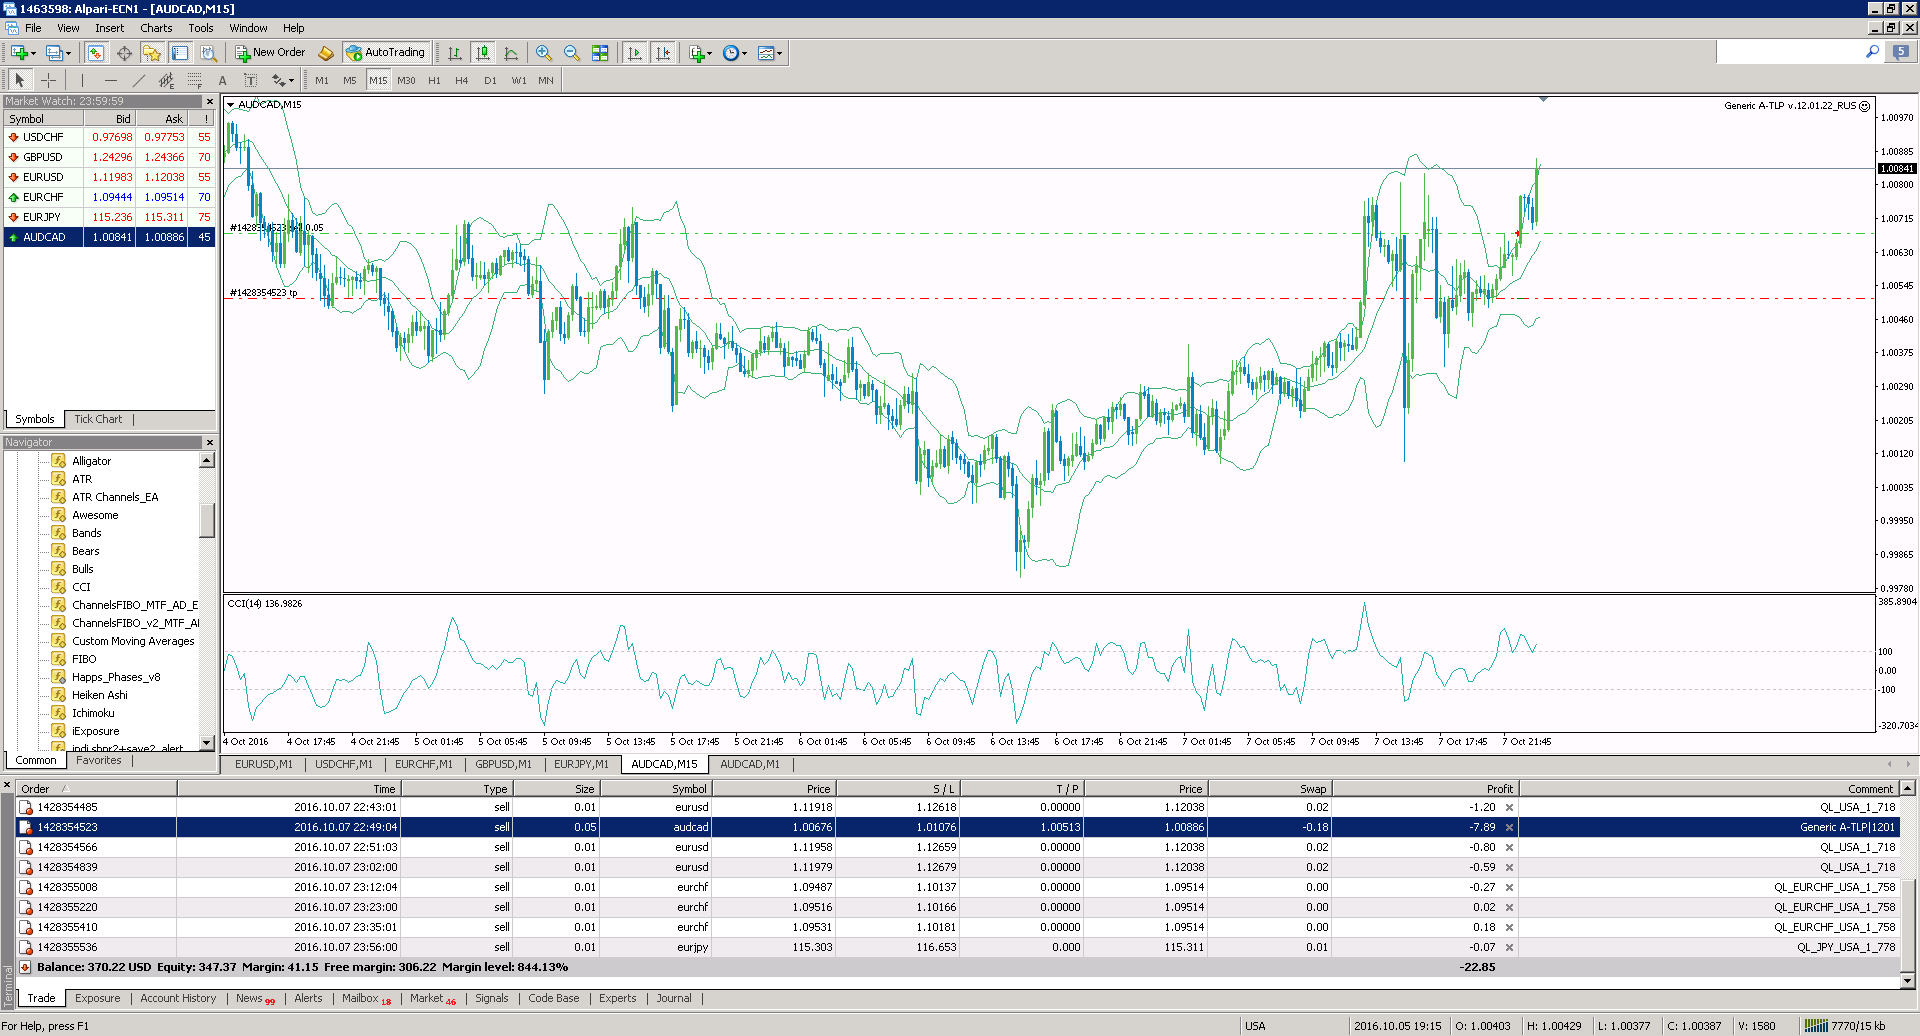Click the toolbar search input field
The image size is (1920, 1036).
1789,52
